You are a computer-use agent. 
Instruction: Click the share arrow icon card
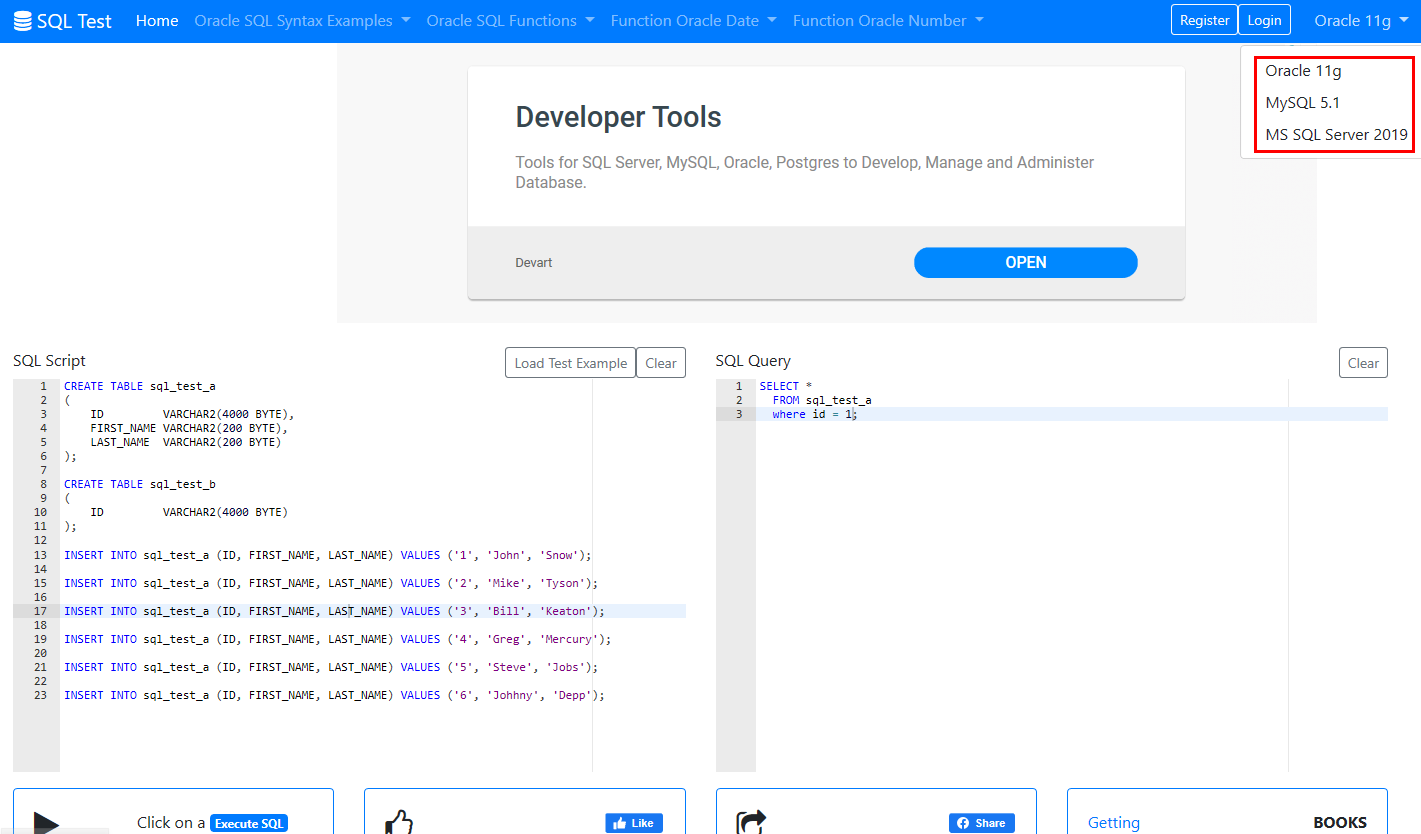[751, 822]
